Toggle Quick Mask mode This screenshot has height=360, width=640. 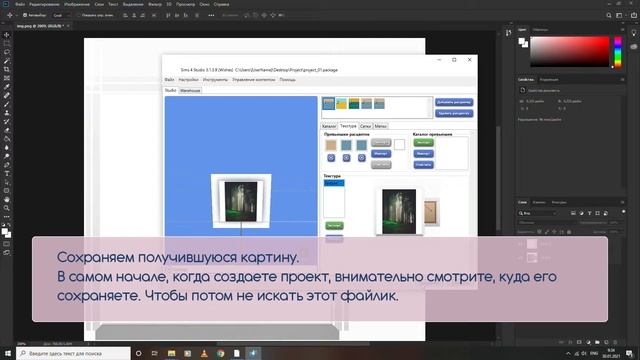(7, 244)
